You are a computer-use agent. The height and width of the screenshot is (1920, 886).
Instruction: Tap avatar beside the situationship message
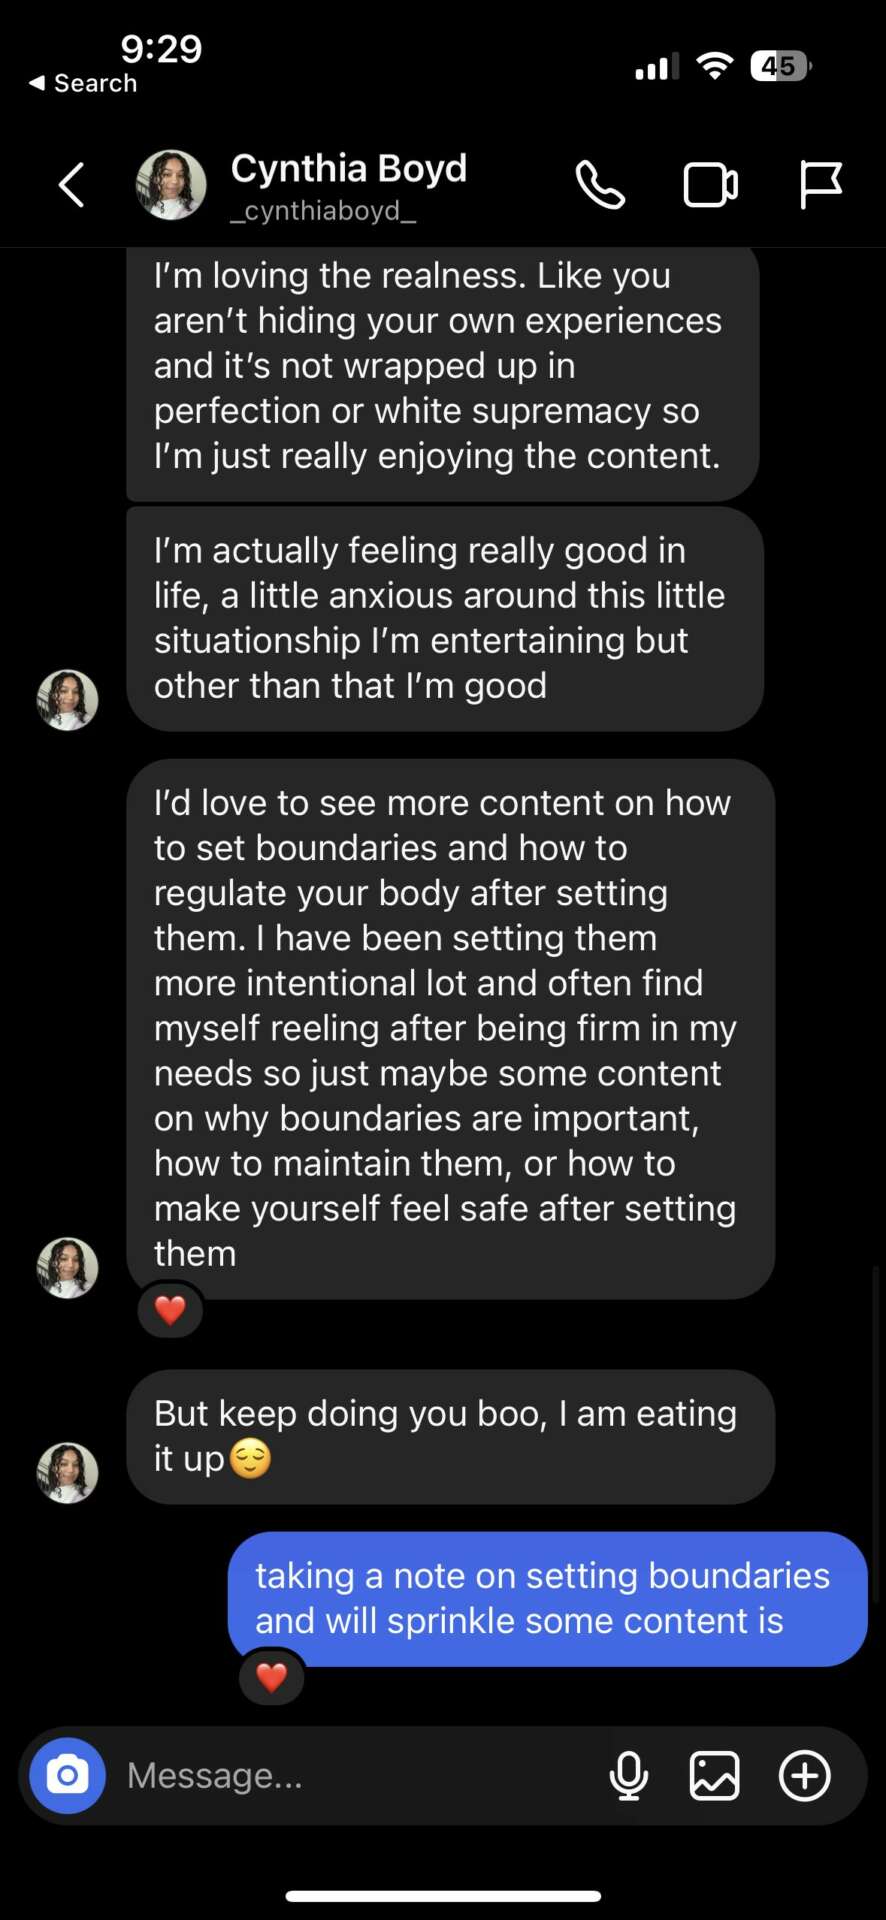point(68,700)
